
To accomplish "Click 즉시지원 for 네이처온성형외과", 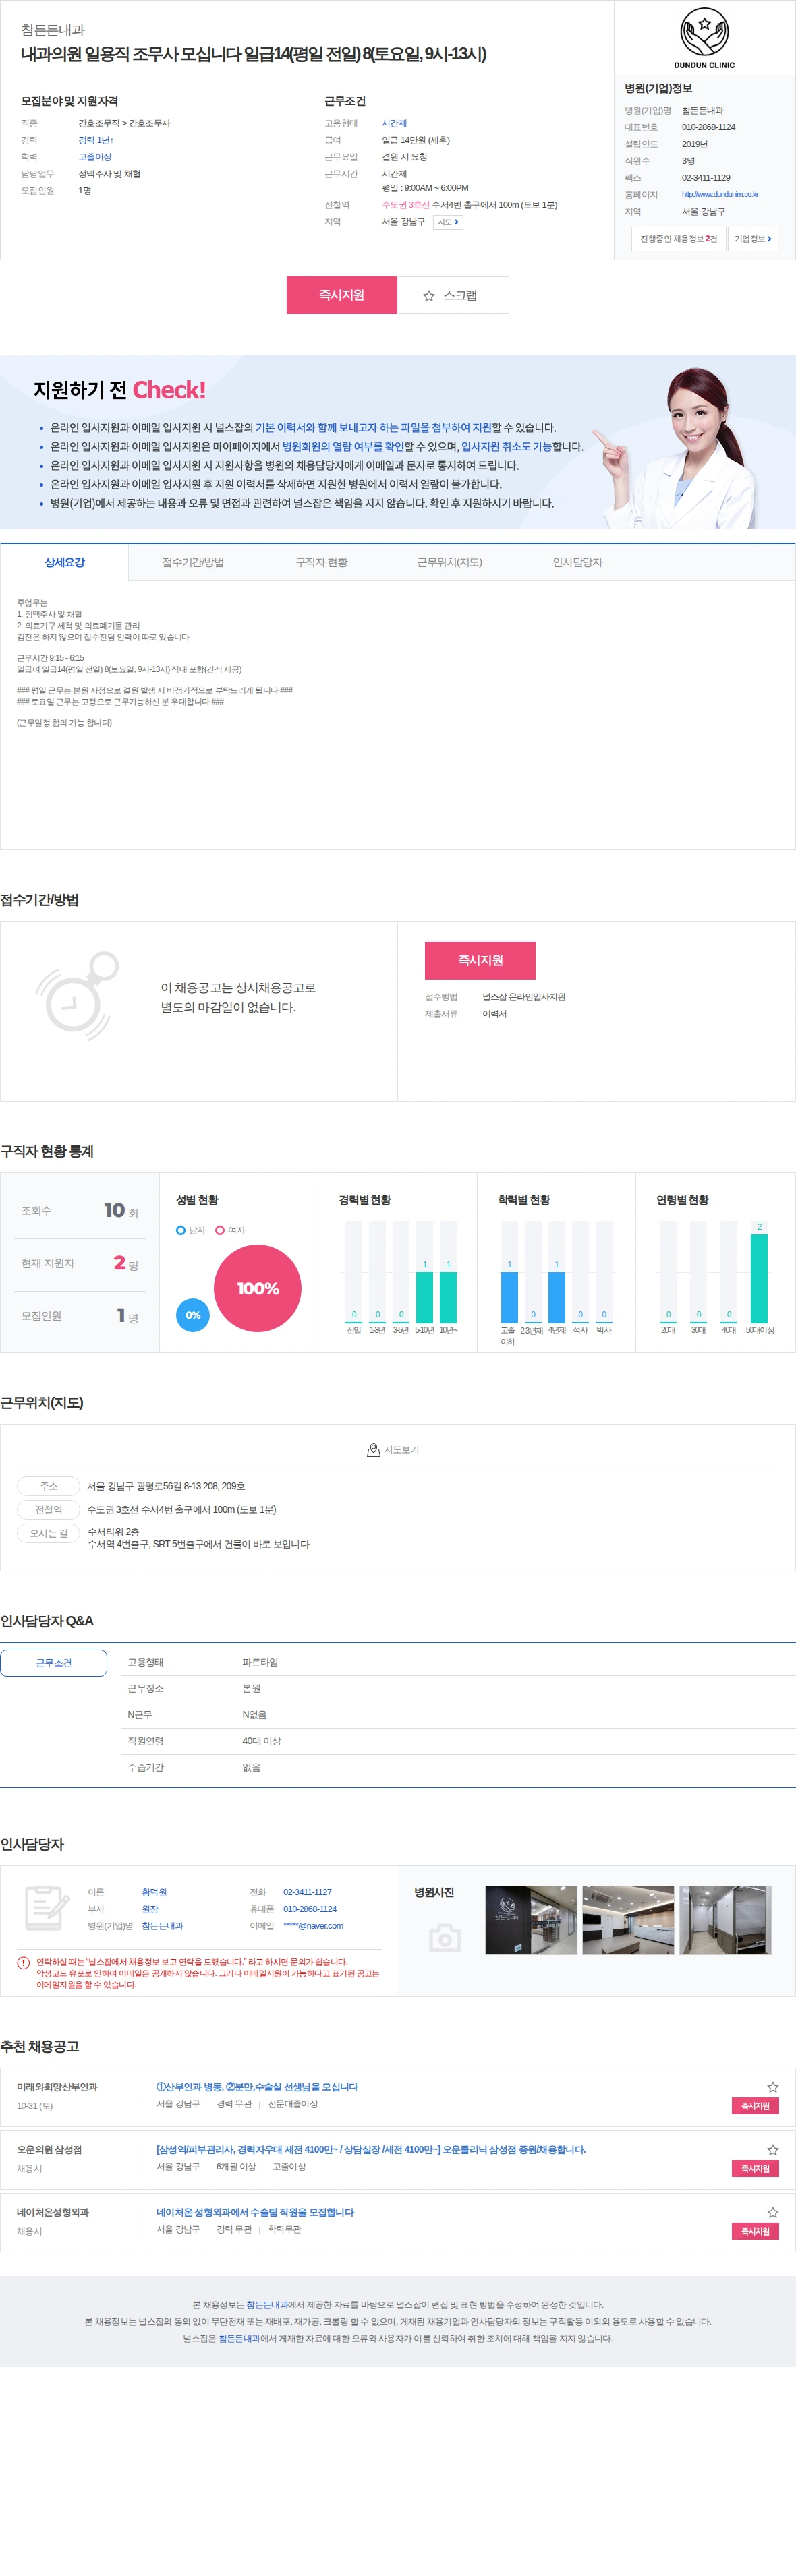I will coord(755,2231).
